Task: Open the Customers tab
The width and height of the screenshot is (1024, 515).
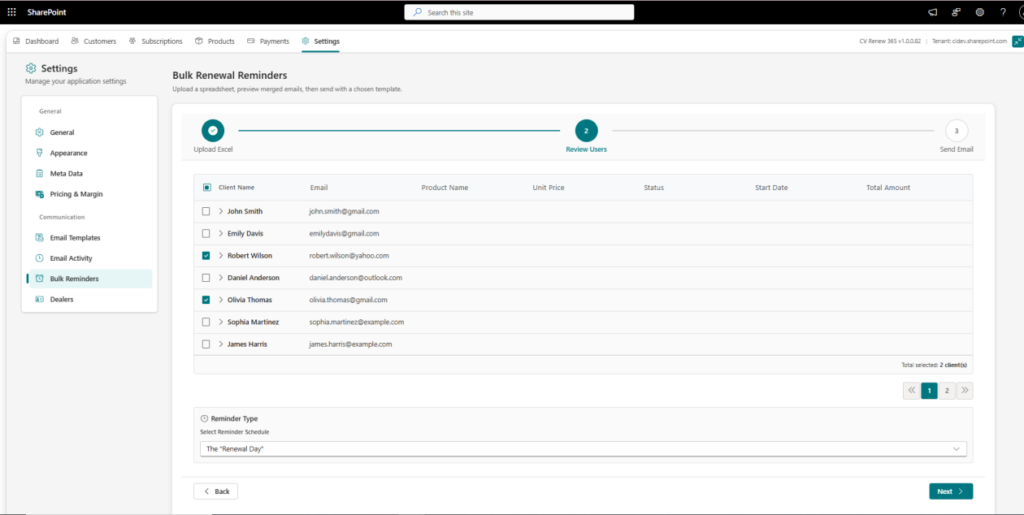Action: pos(93,41)
